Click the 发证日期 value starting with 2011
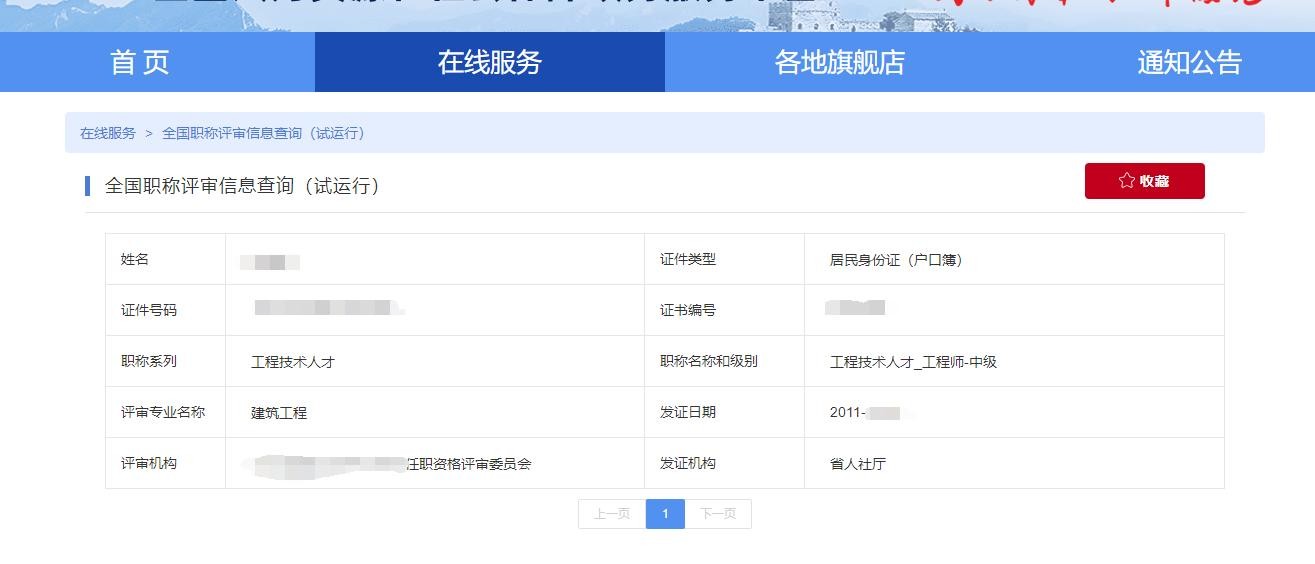The width and height of the screenshot is (1315, 564). (865, 413)
